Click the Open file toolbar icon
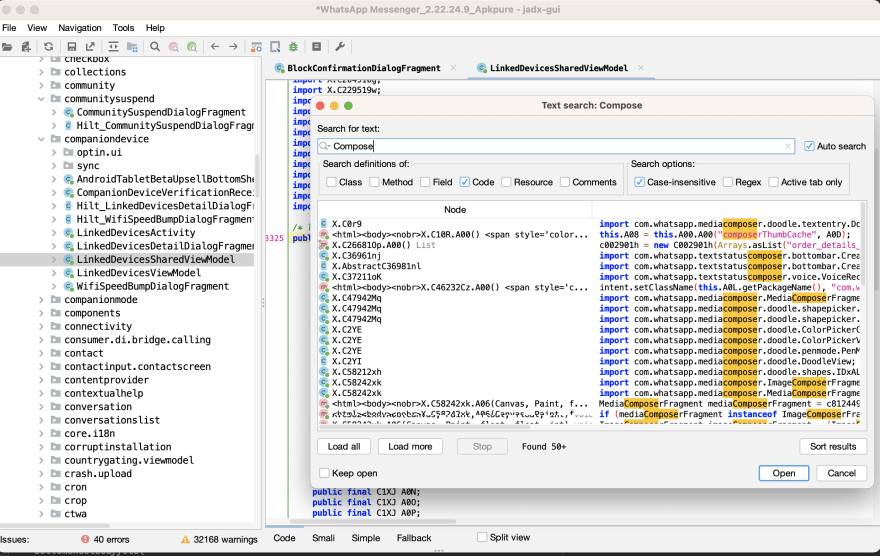Viewport: 880px width, 556px height. (x=7, y=47)
